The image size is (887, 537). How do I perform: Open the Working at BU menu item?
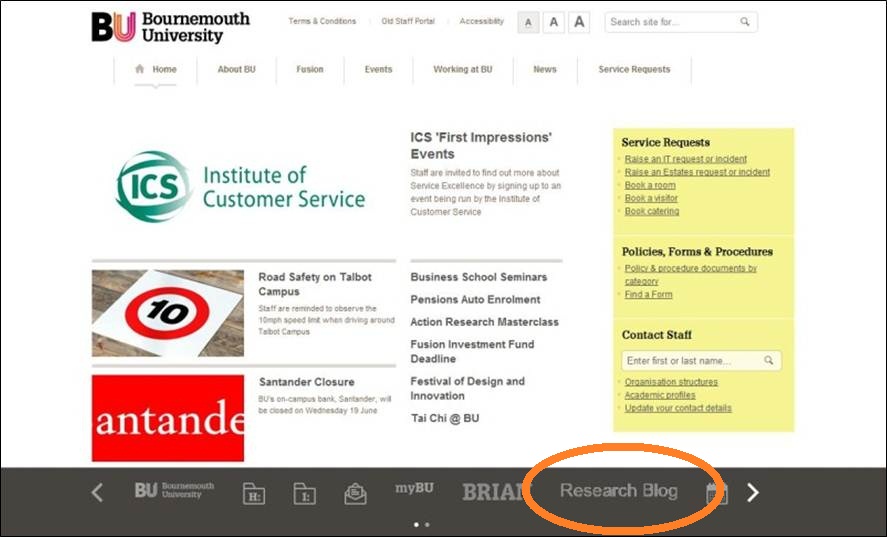(463, 69)
